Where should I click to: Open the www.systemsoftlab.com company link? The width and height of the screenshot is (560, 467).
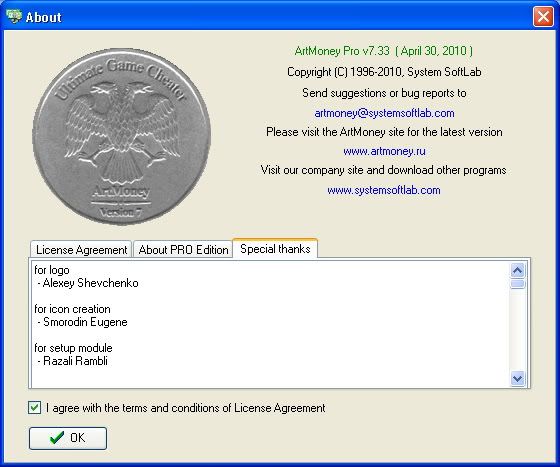384,190
